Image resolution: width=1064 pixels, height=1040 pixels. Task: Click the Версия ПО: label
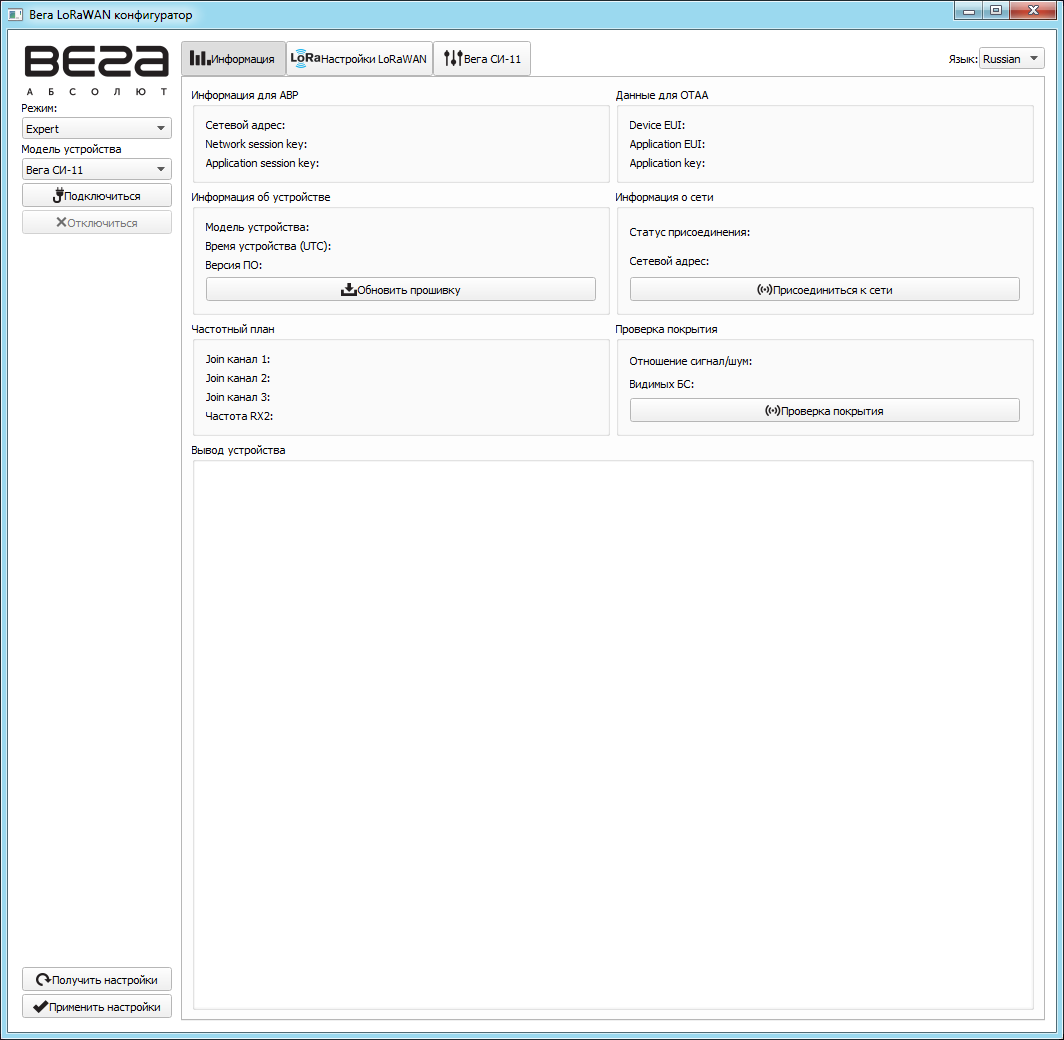[x=233, y=265]
